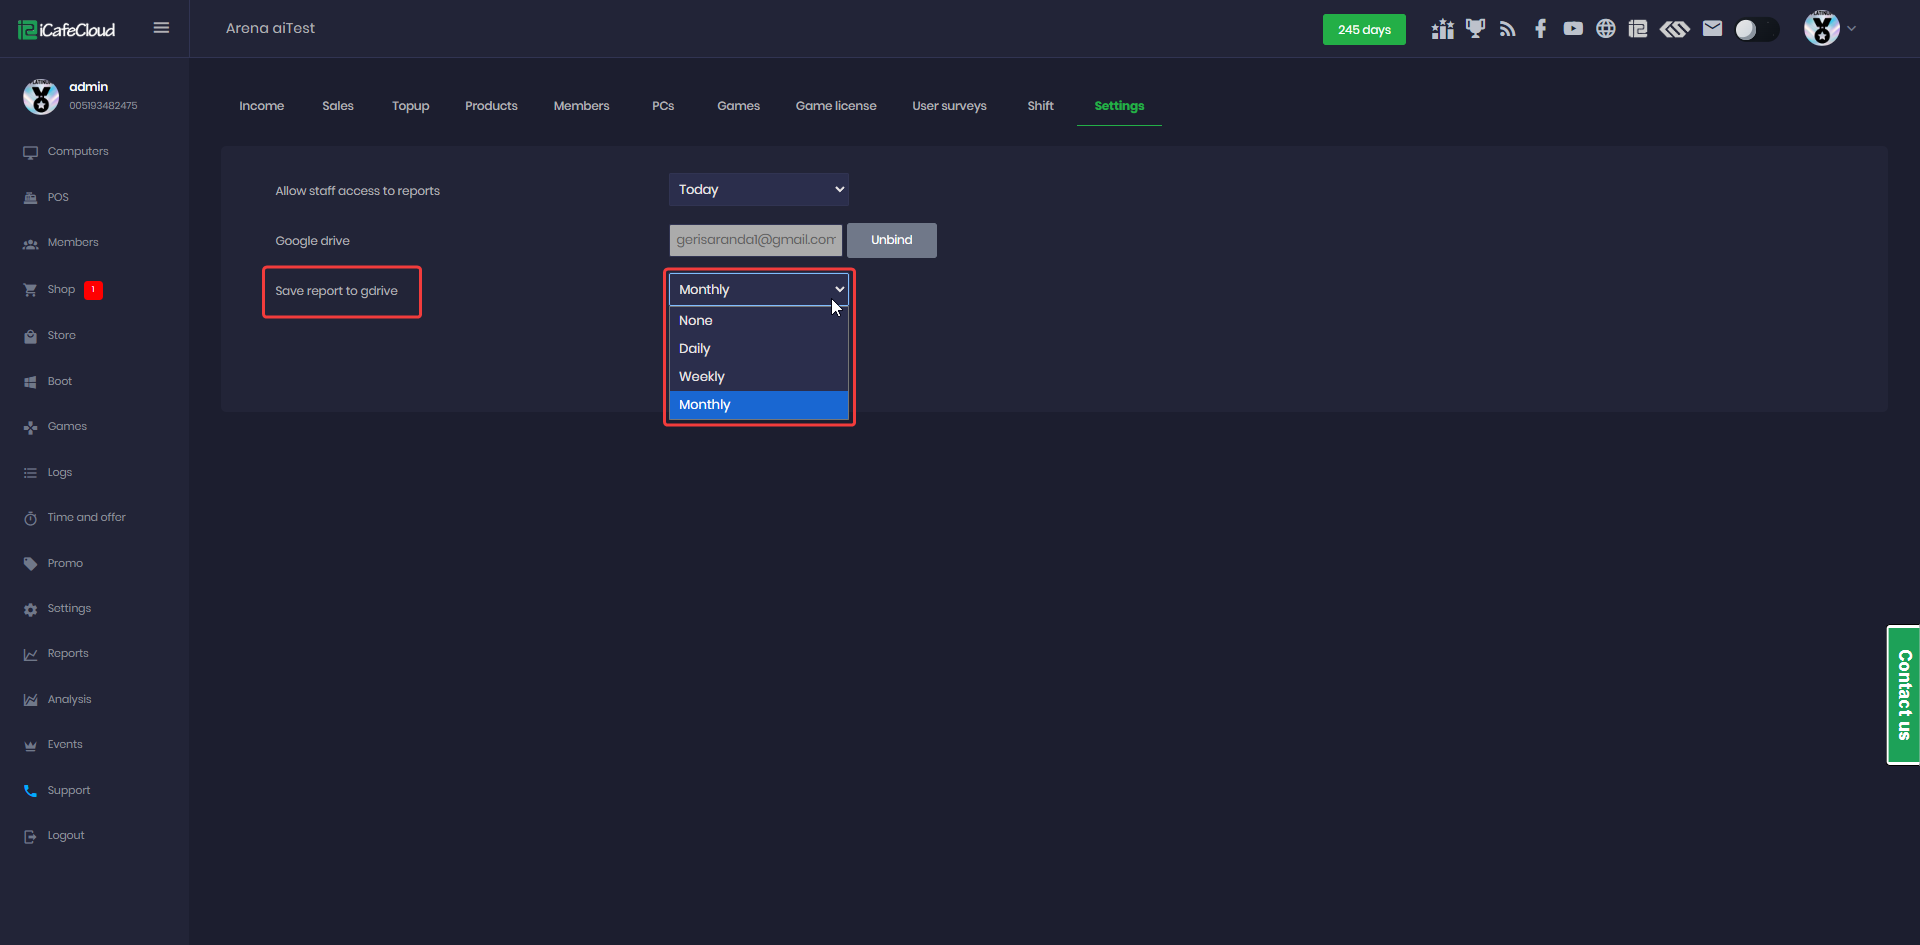
Task: Open the leaderboard ranking icon
Action: [1442, 29]
